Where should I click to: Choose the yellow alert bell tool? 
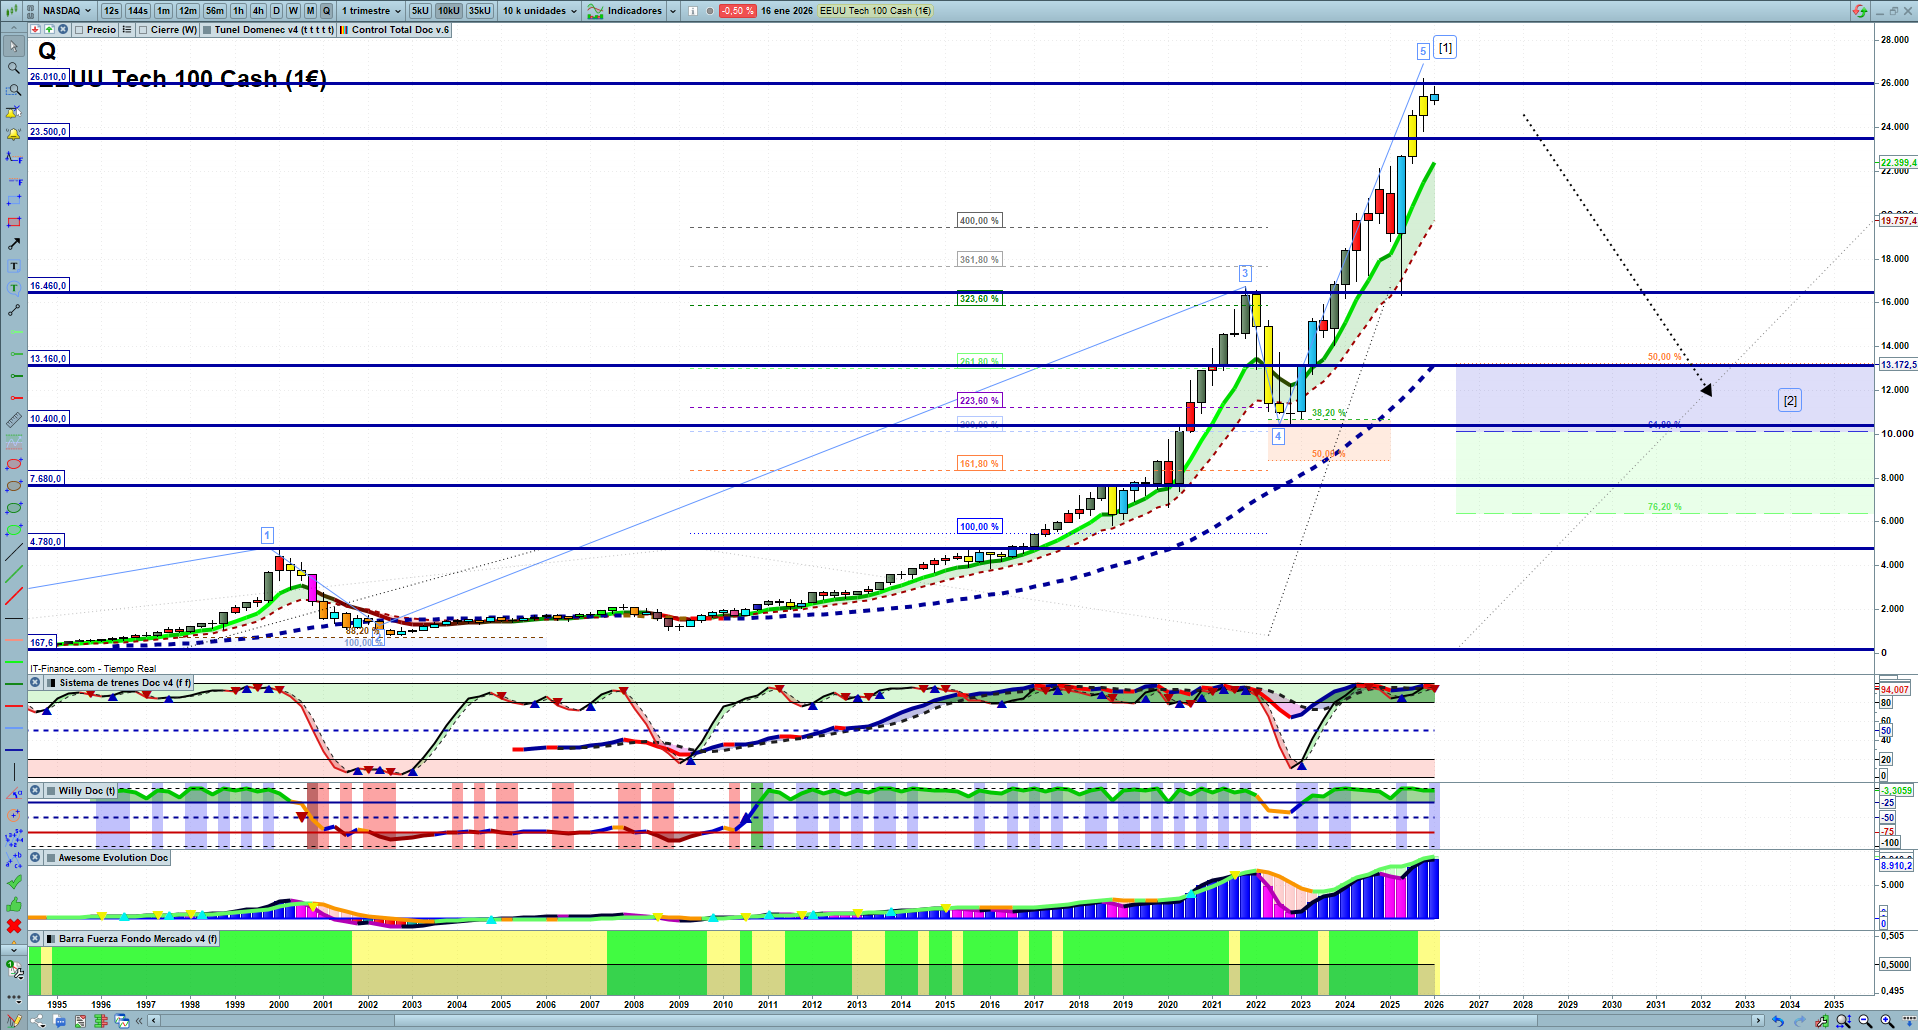pos(14,134)
